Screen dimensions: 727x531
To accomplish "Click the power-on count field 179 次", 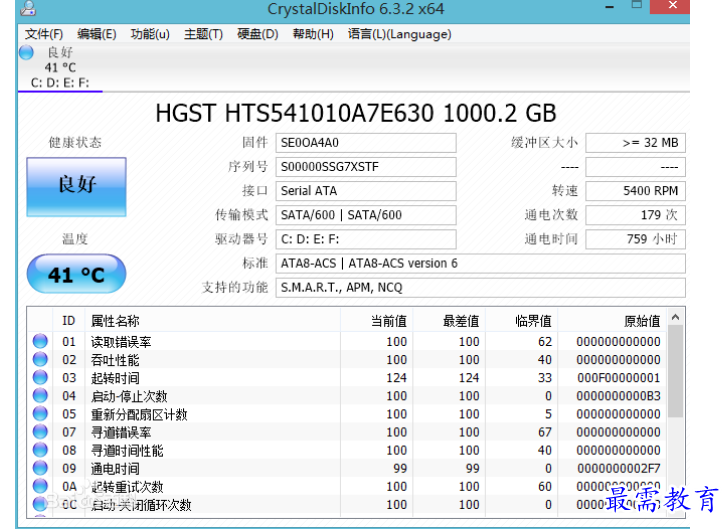I will (x=635, y=215).
